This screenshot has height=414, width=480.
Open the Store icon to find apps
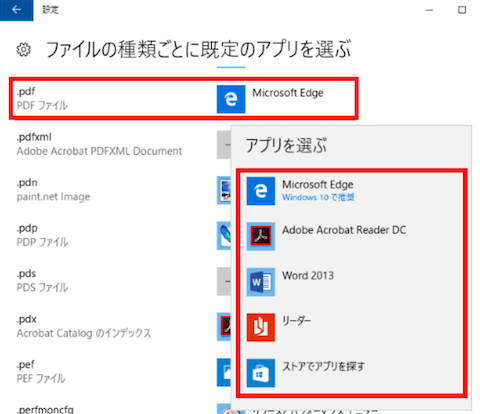click(261, 373)
